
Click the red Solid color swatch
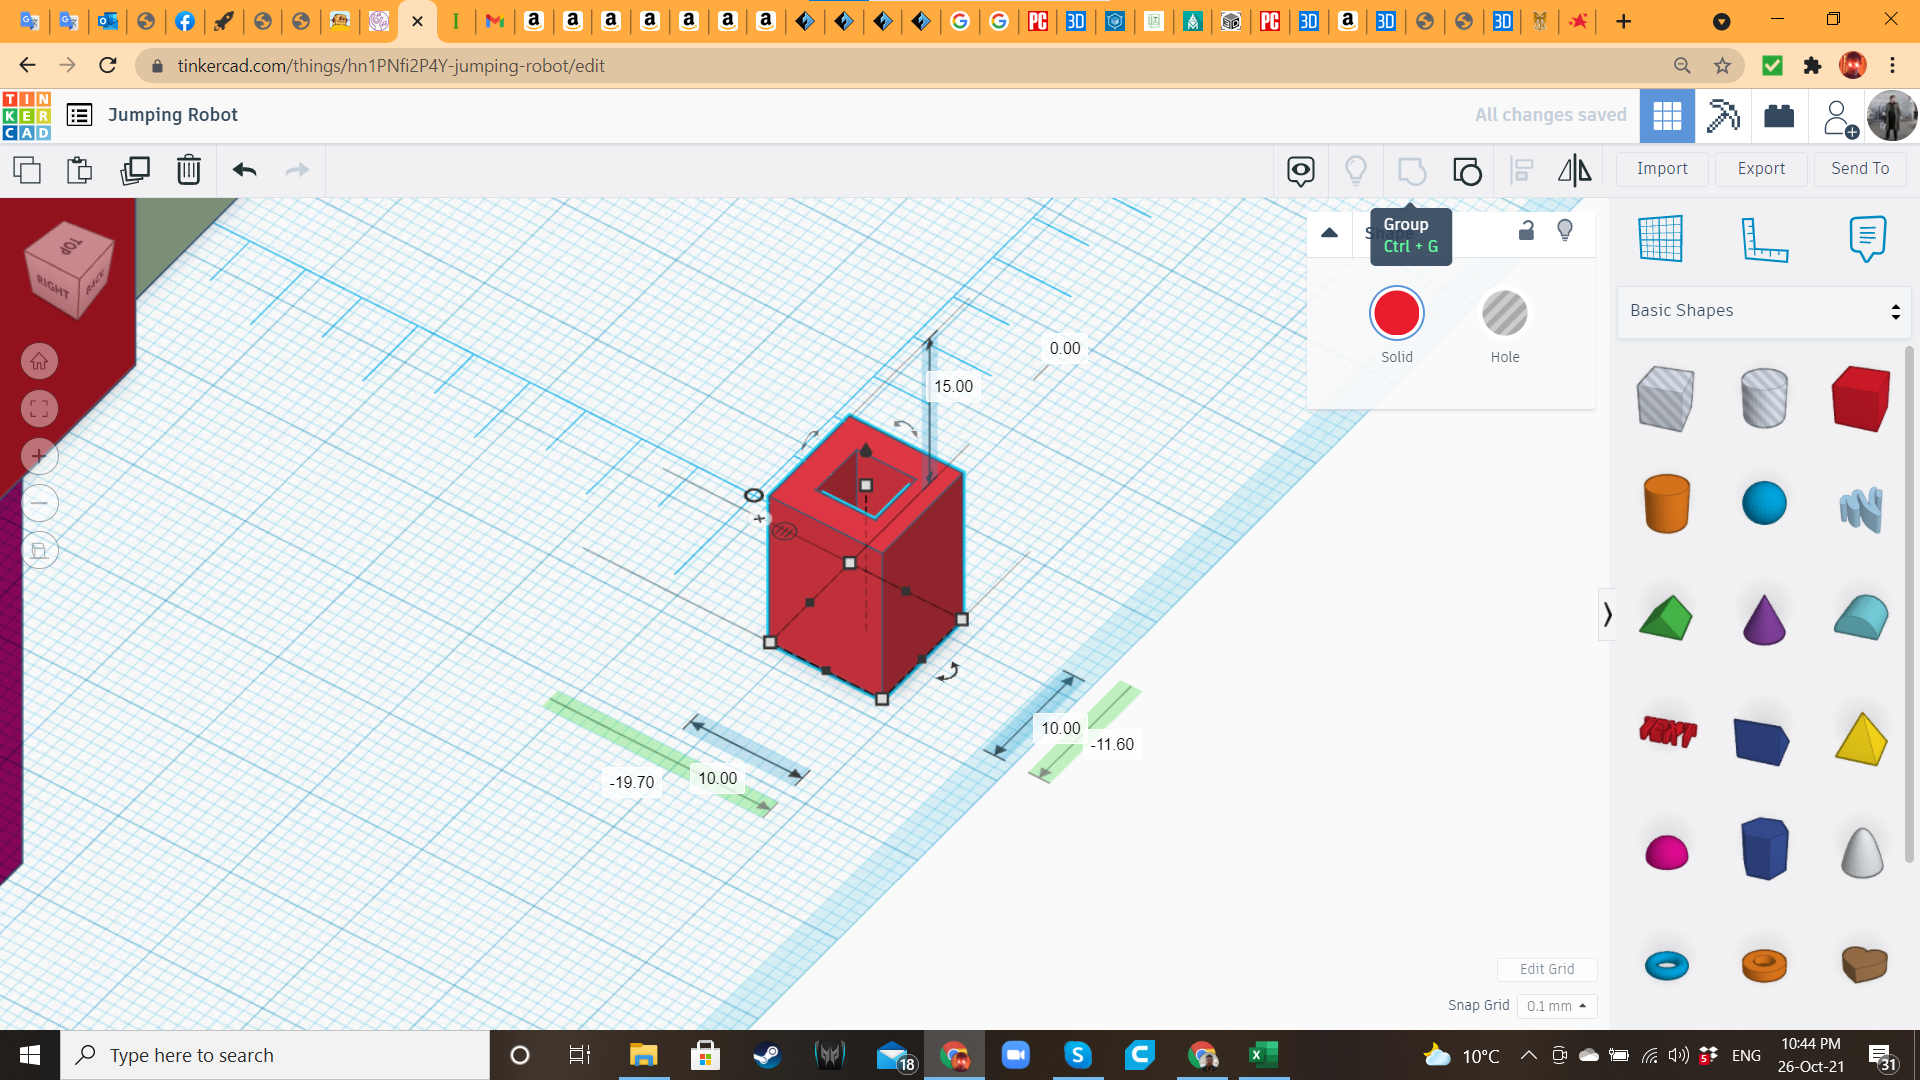pos(1396,314)
